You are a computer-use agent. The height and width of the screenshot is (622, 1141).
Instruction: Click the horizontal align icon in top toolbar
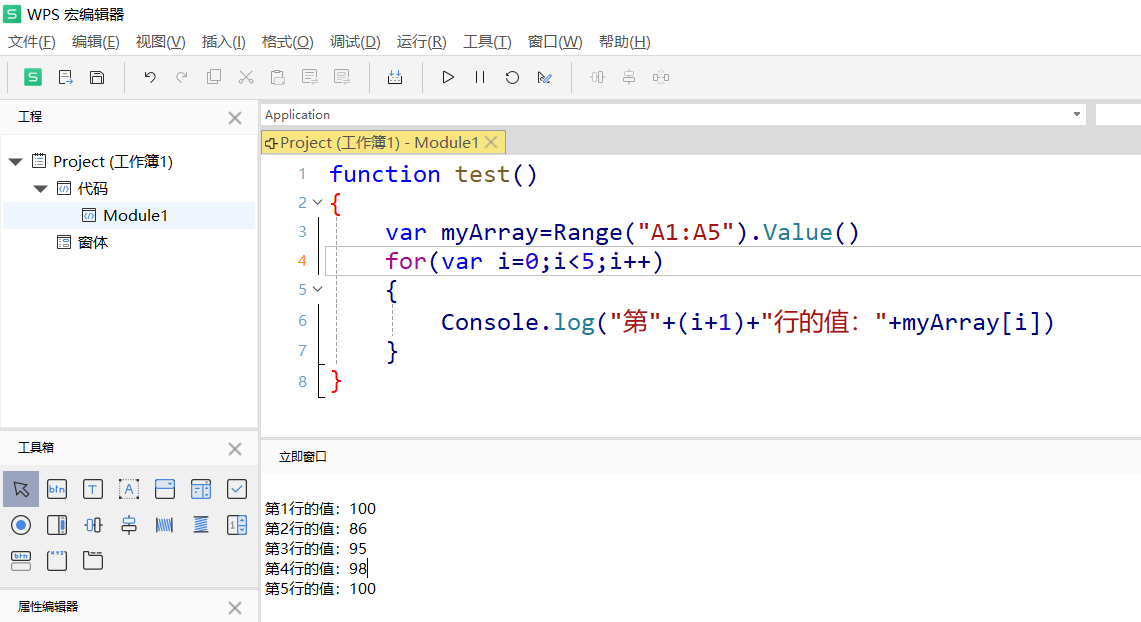click(597, 77)
